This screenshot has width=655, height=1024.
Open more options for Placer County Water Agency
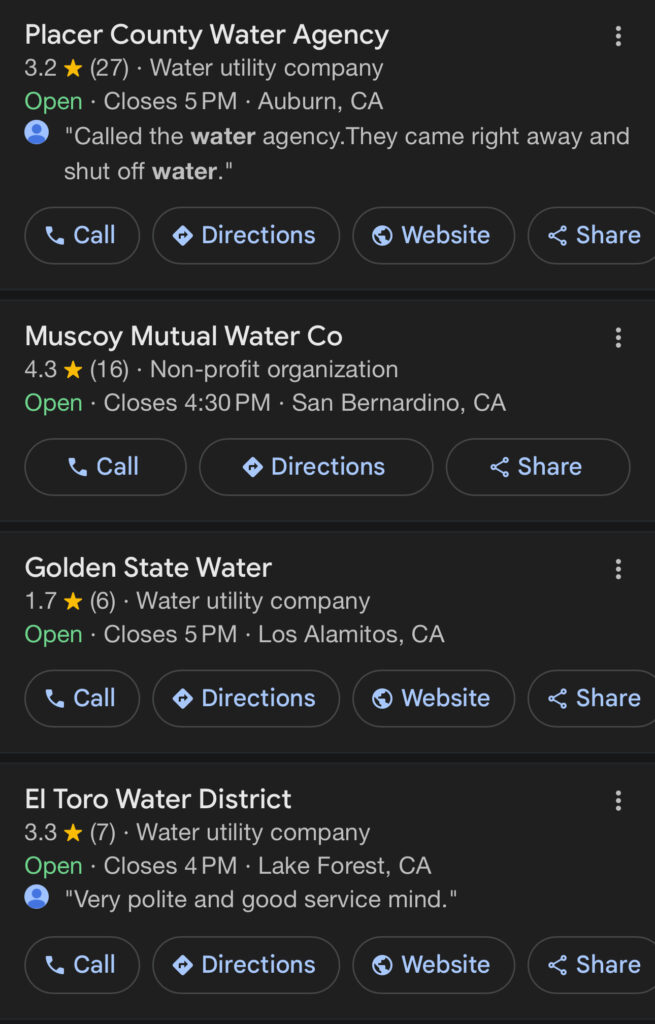tap(618, 37)
